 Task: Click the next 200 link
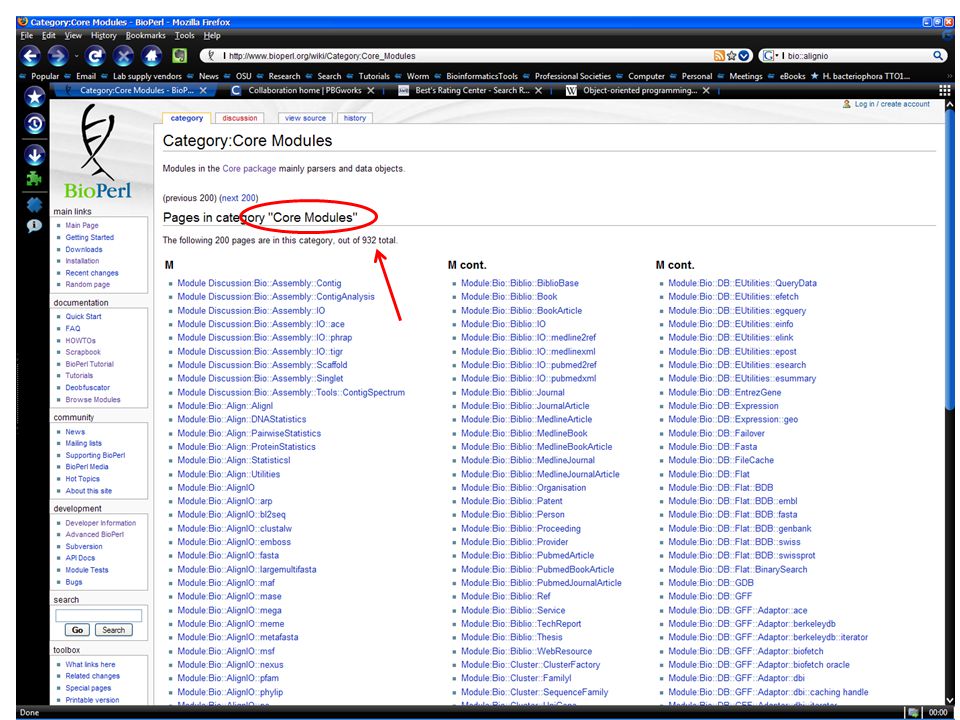(239, 198)
